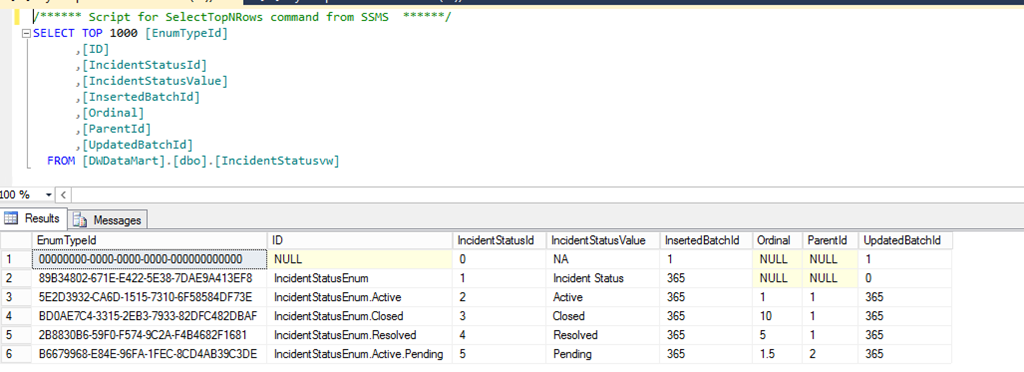Select the Ordinal column header
Image resolution: width=1024 pixels, height=372 pixels.
777,240
